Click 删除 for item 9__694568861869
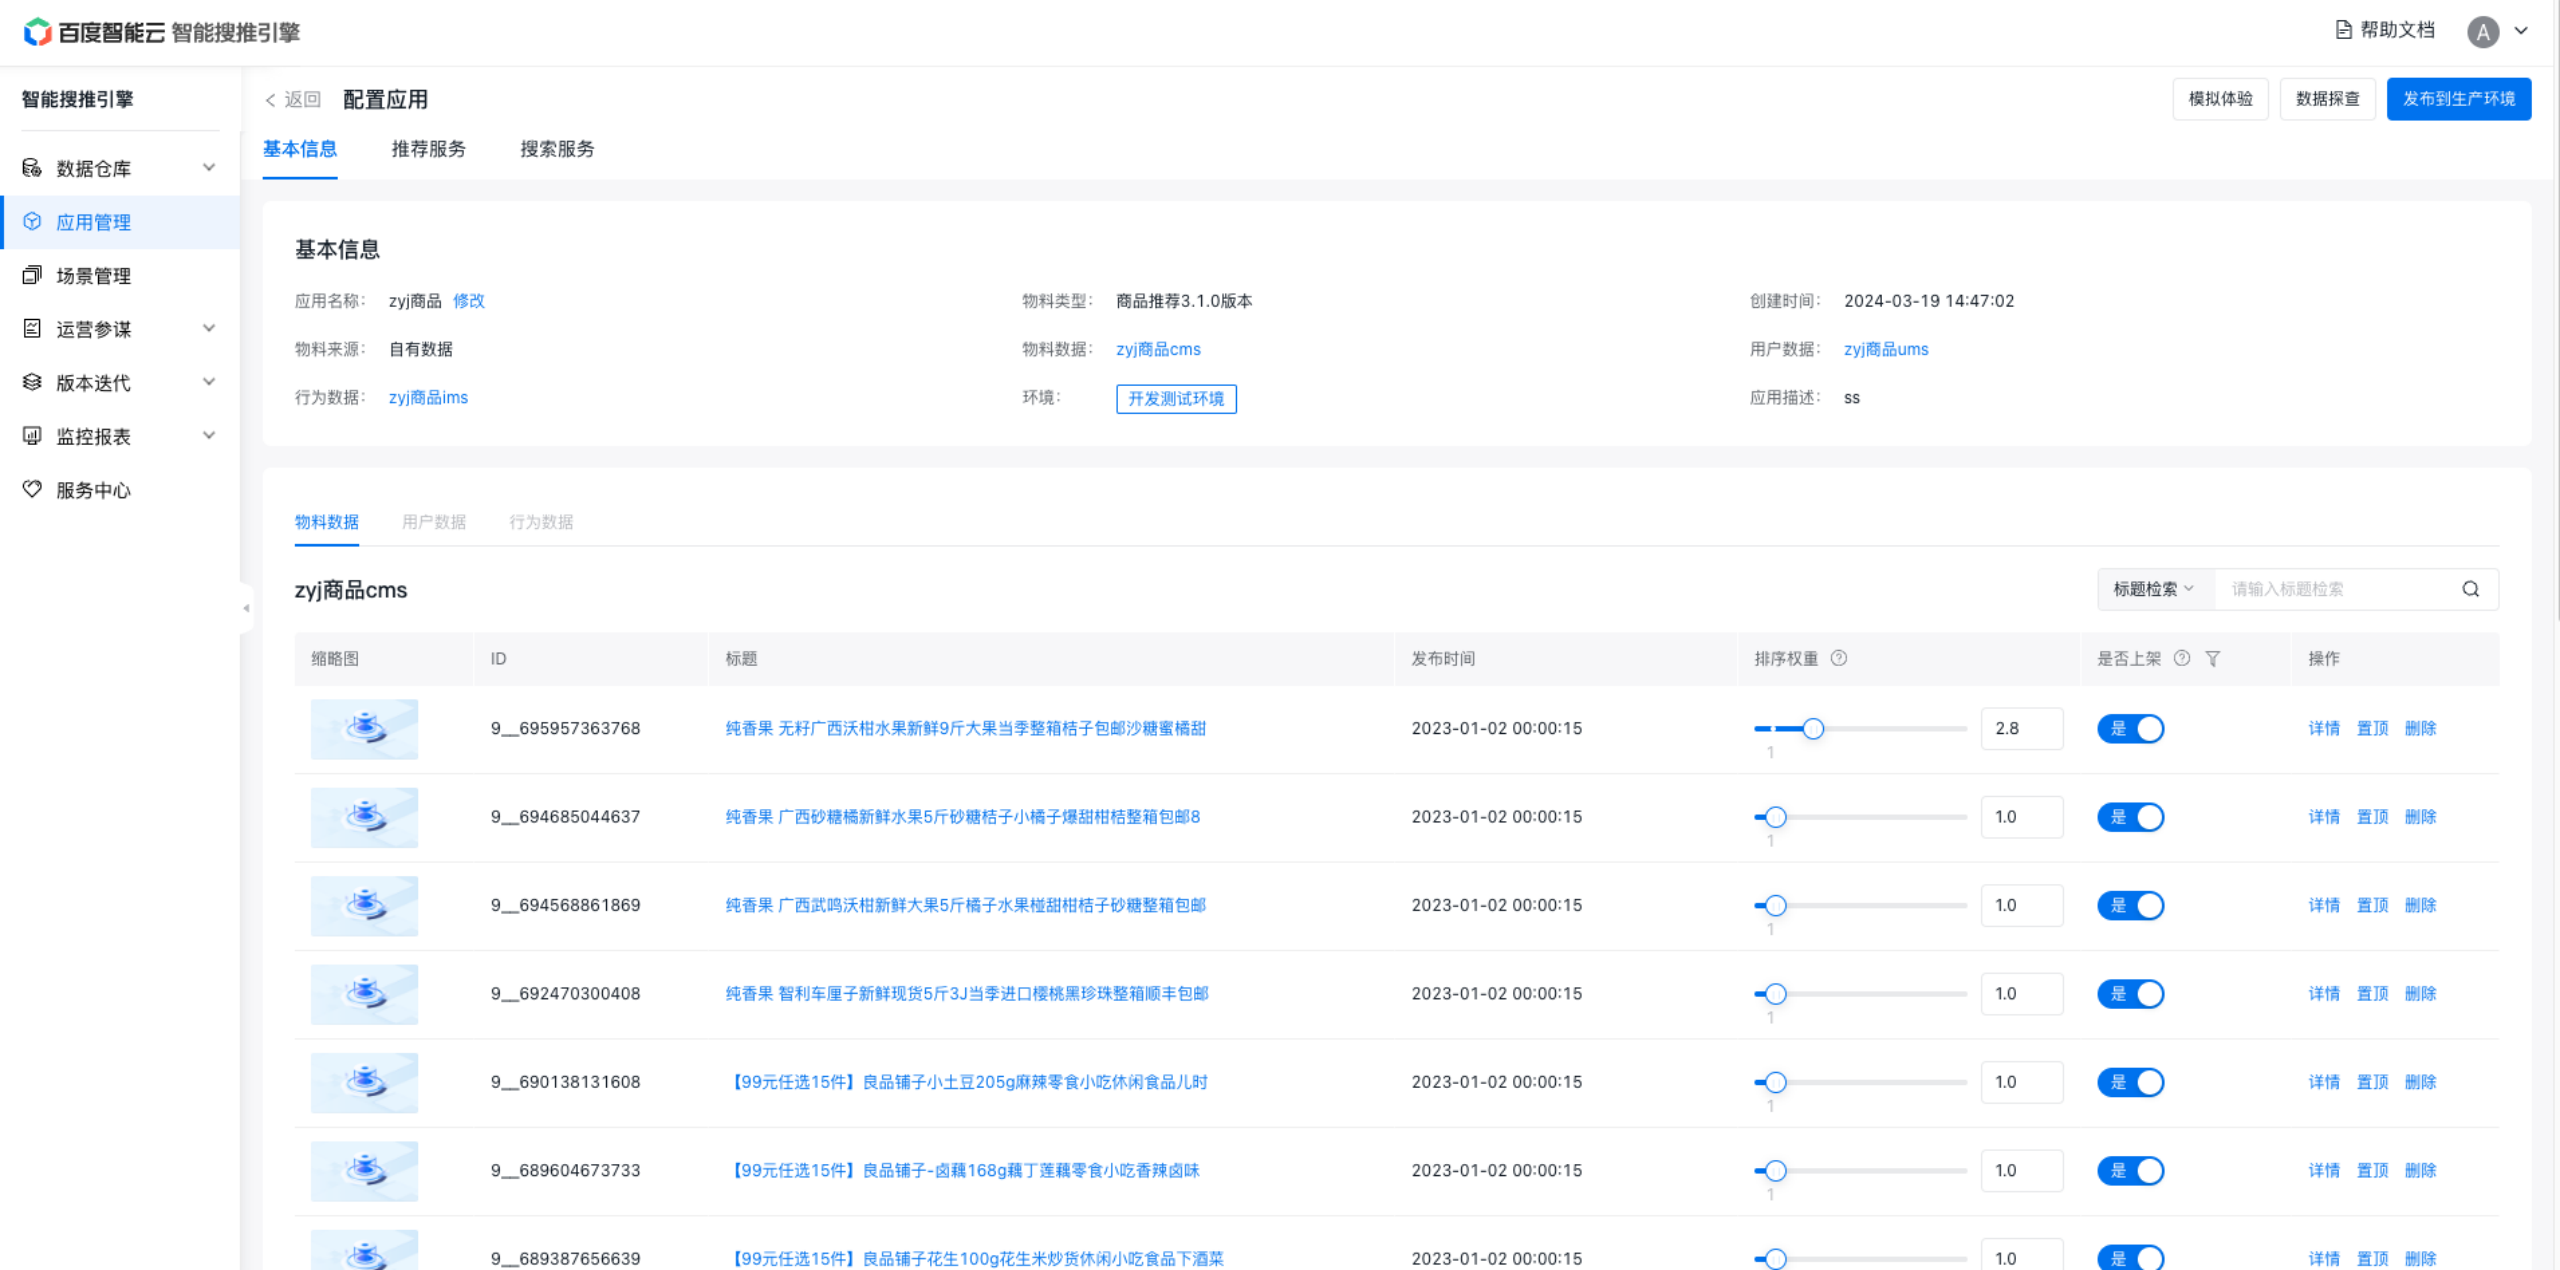 (x=2420, y=905)
